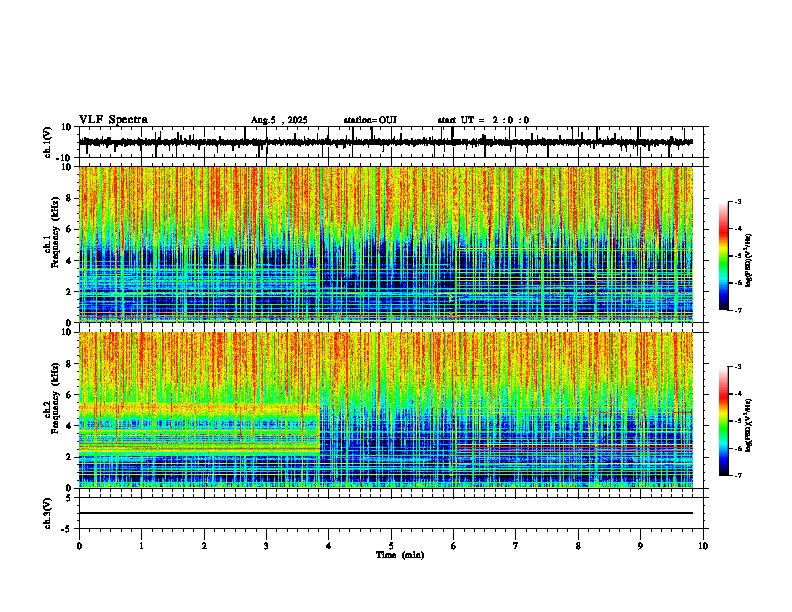Click the time axis tick label "10"
792x612 pixels.
pyautogui.click(x=703, y=546)
